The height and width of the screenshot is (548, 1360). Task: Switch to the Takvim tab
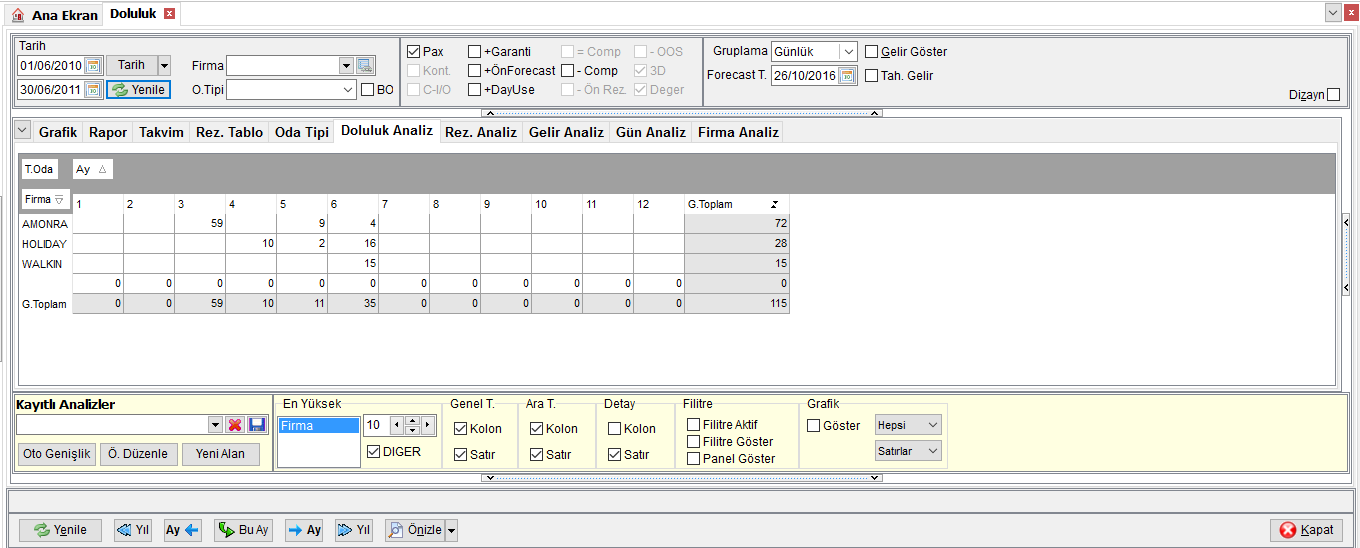click(161, 132)
